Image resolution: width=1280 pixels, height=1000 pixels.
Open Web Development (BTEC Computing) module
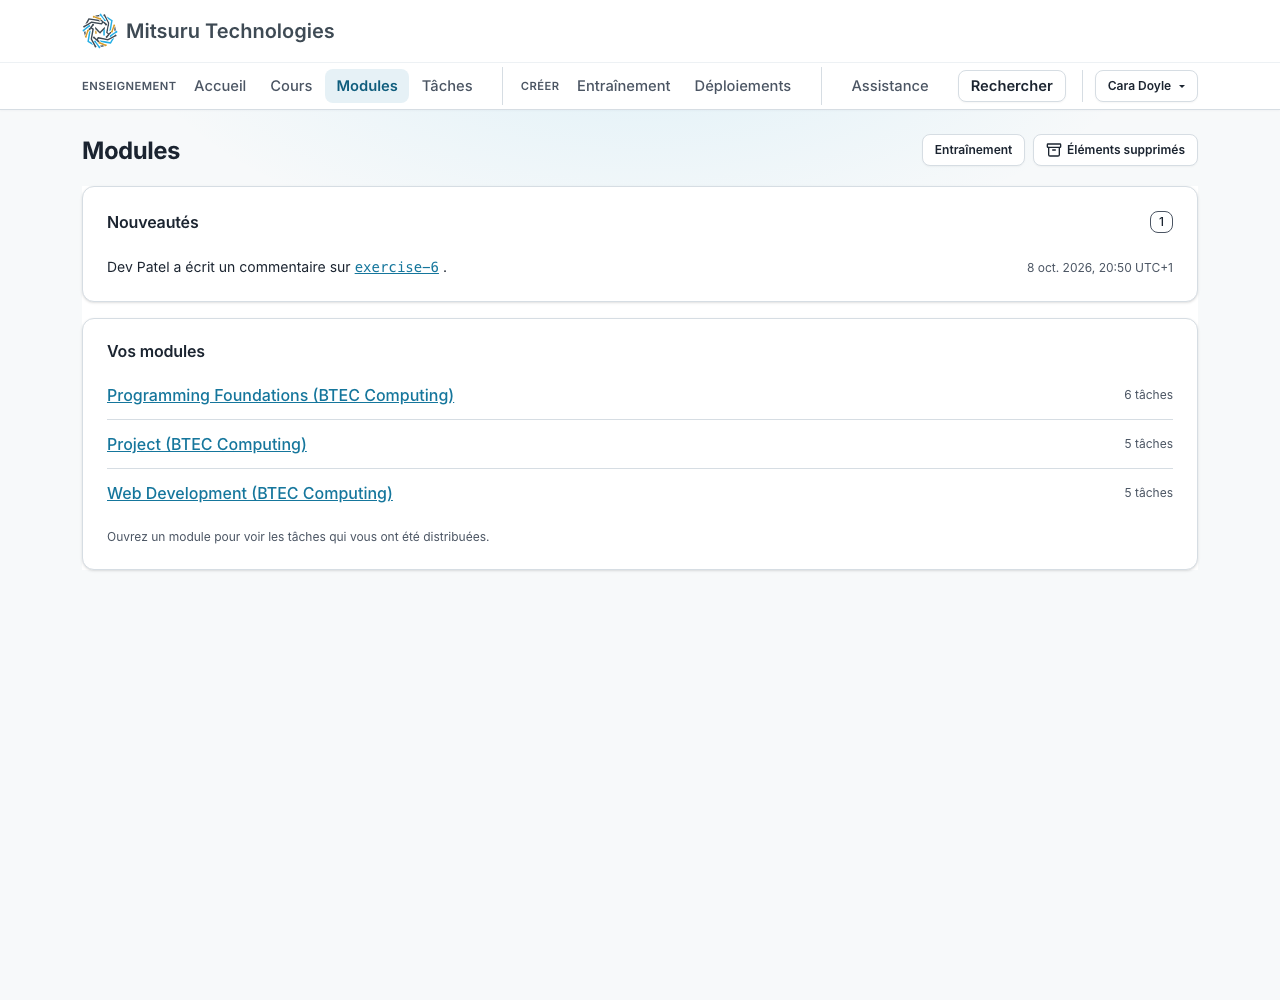coord(250,493)
